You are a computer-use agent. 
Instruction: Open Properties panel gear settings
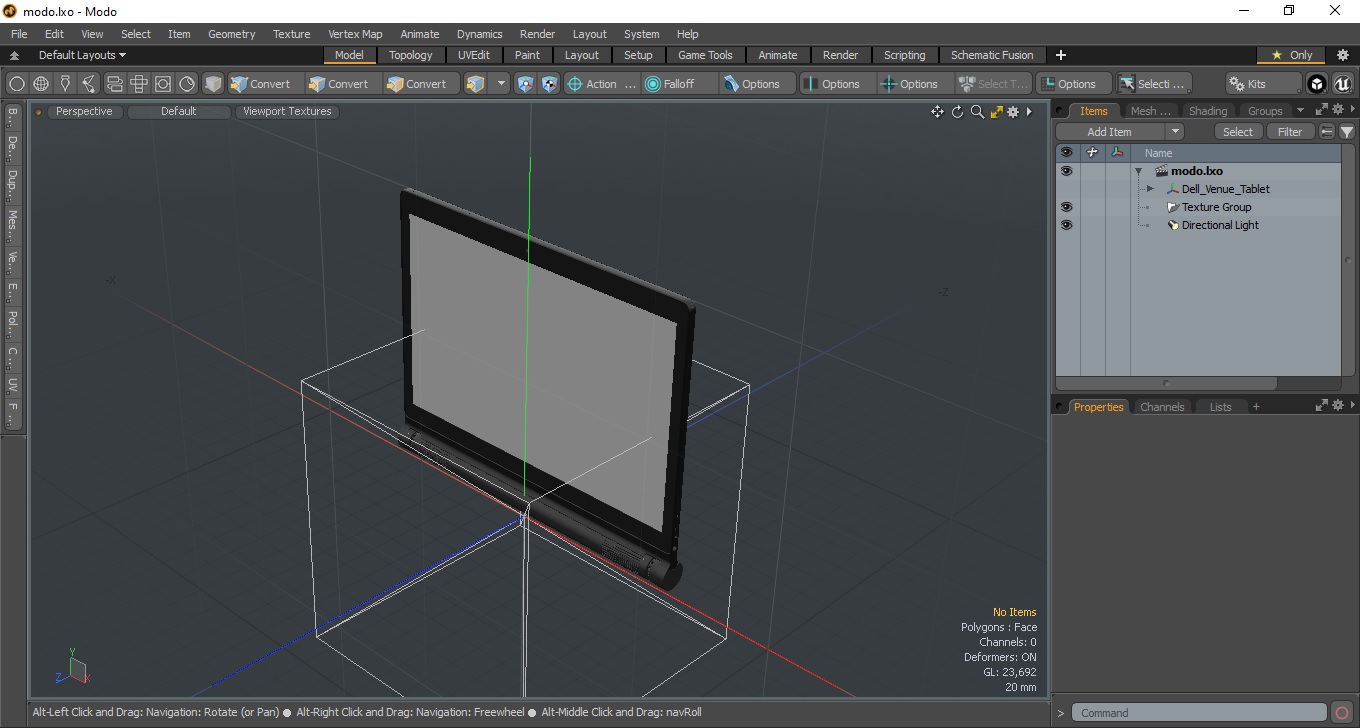1338,405
